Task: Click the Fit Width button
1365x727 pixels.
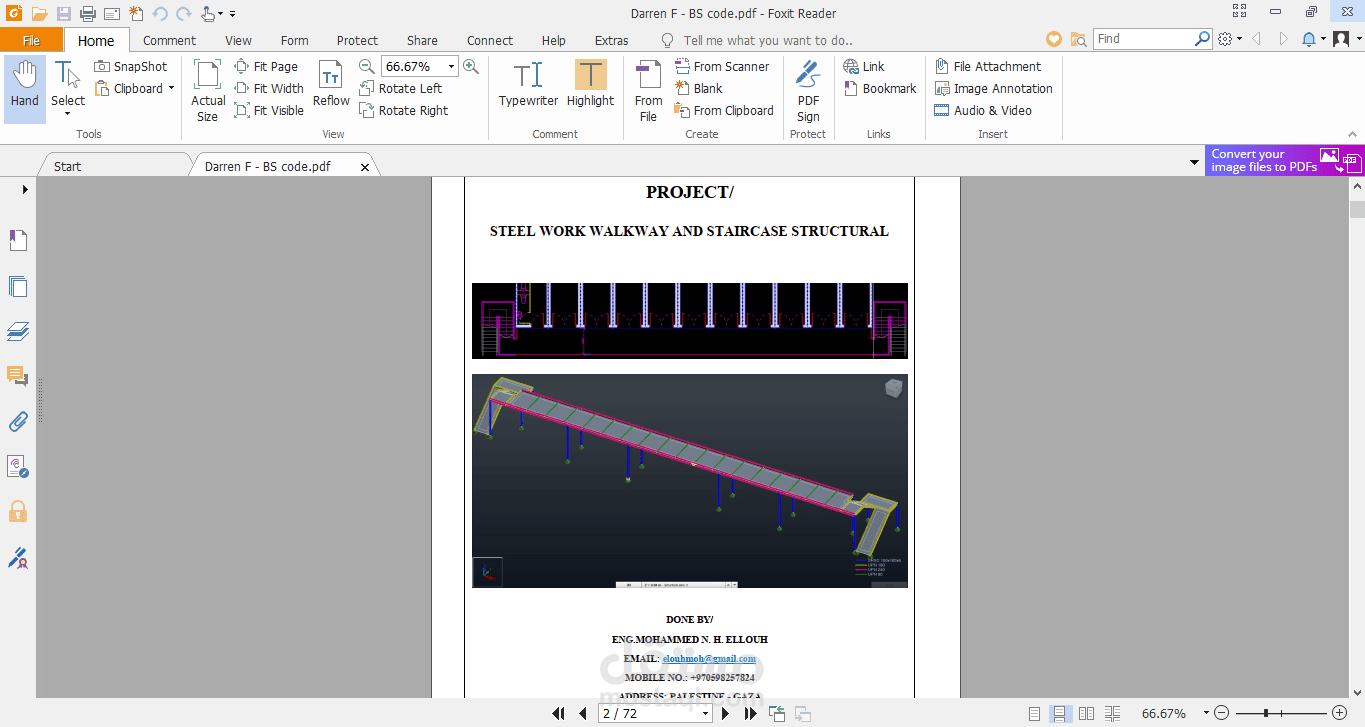Action: (269, 89)
